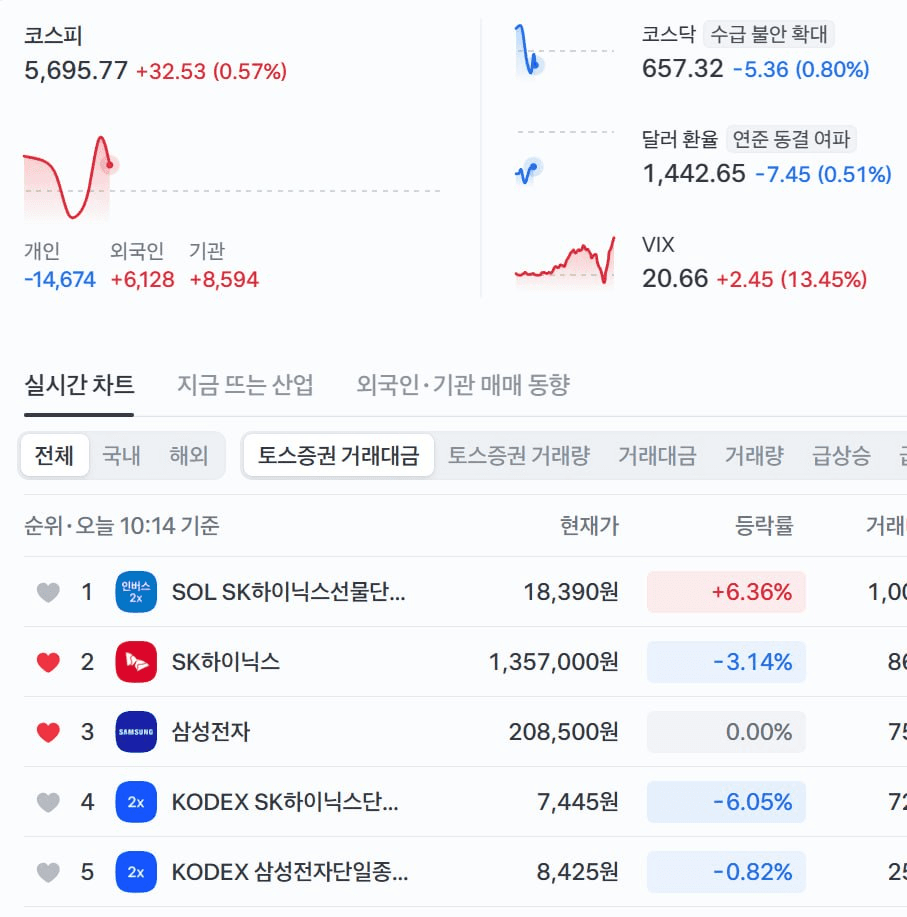The image size is (907, 917).
Task: Unfavorite 삼성전자 using the red heart
Action: [48, 732]
